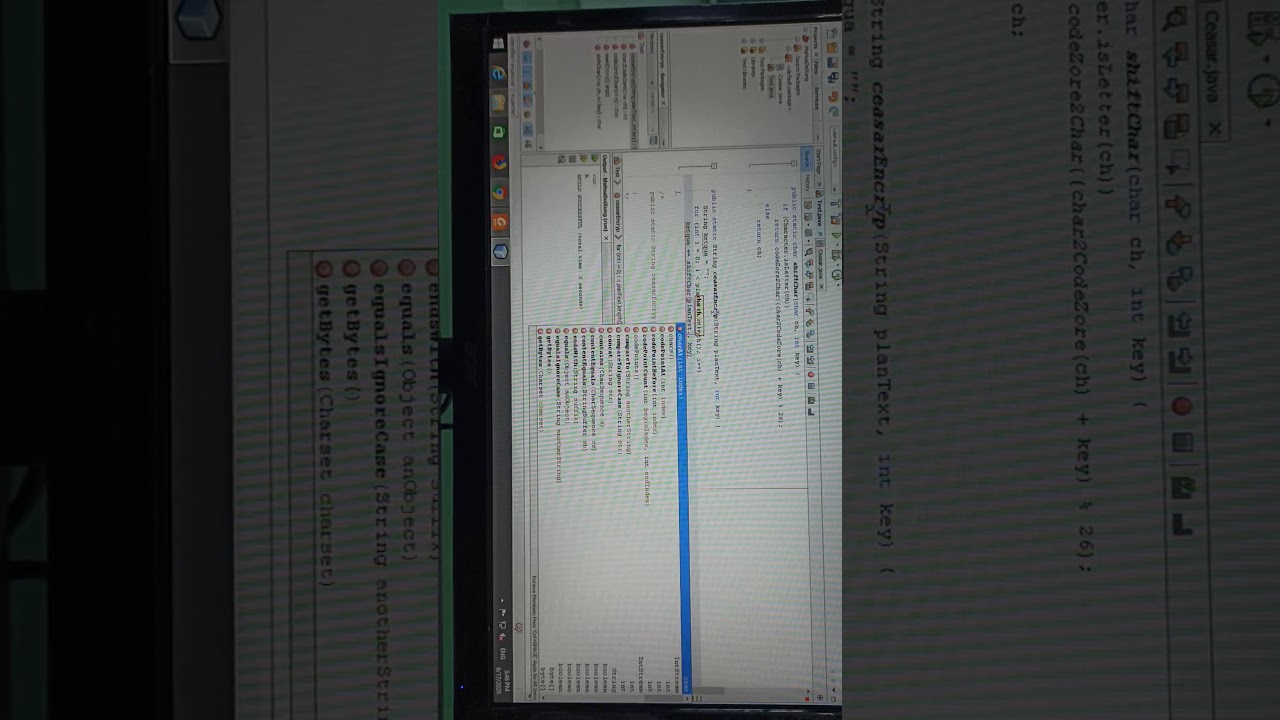Close the Start Page tab
Image resolution: width=1280 pixels, height=720 pixels.
pos(820,184)
